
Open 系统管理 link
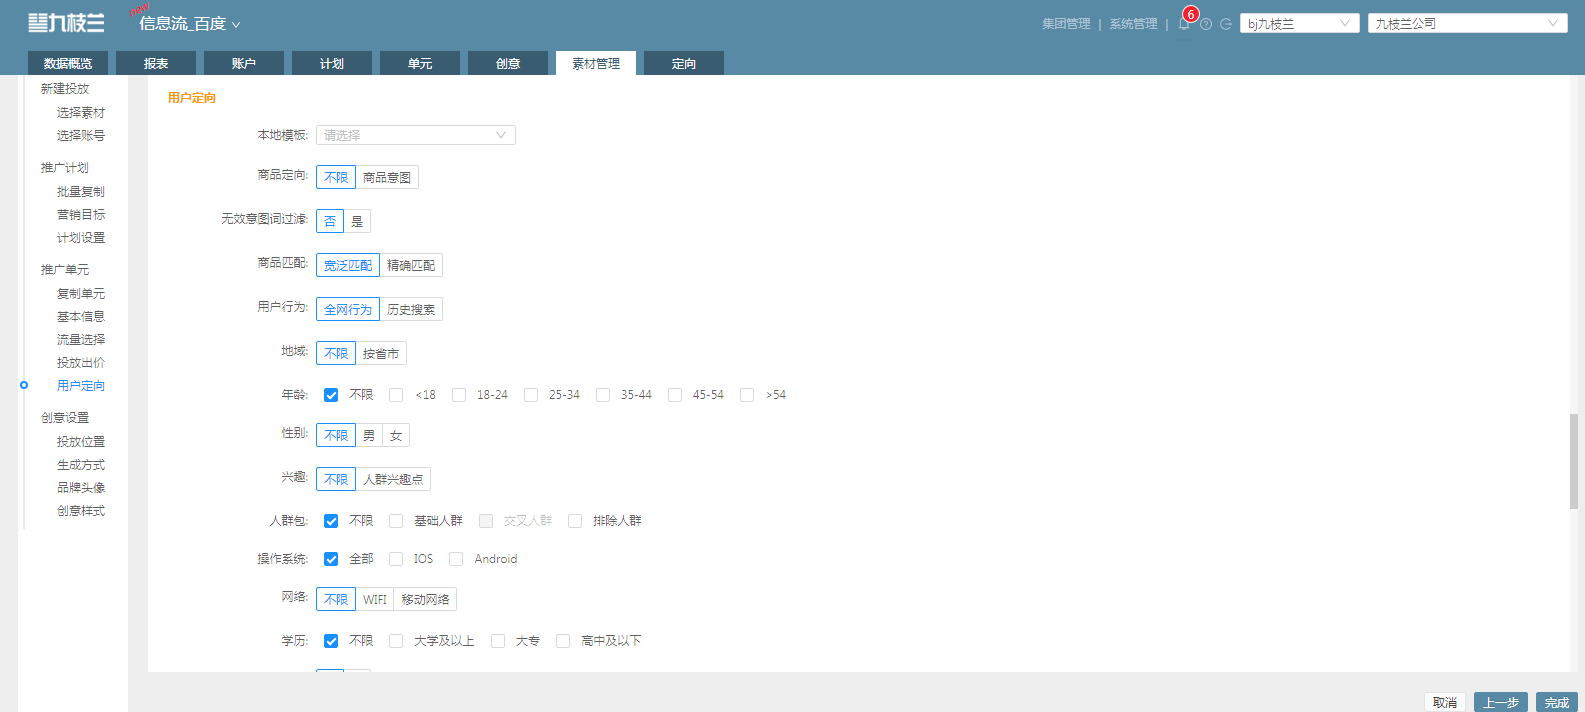point(1133,24)
